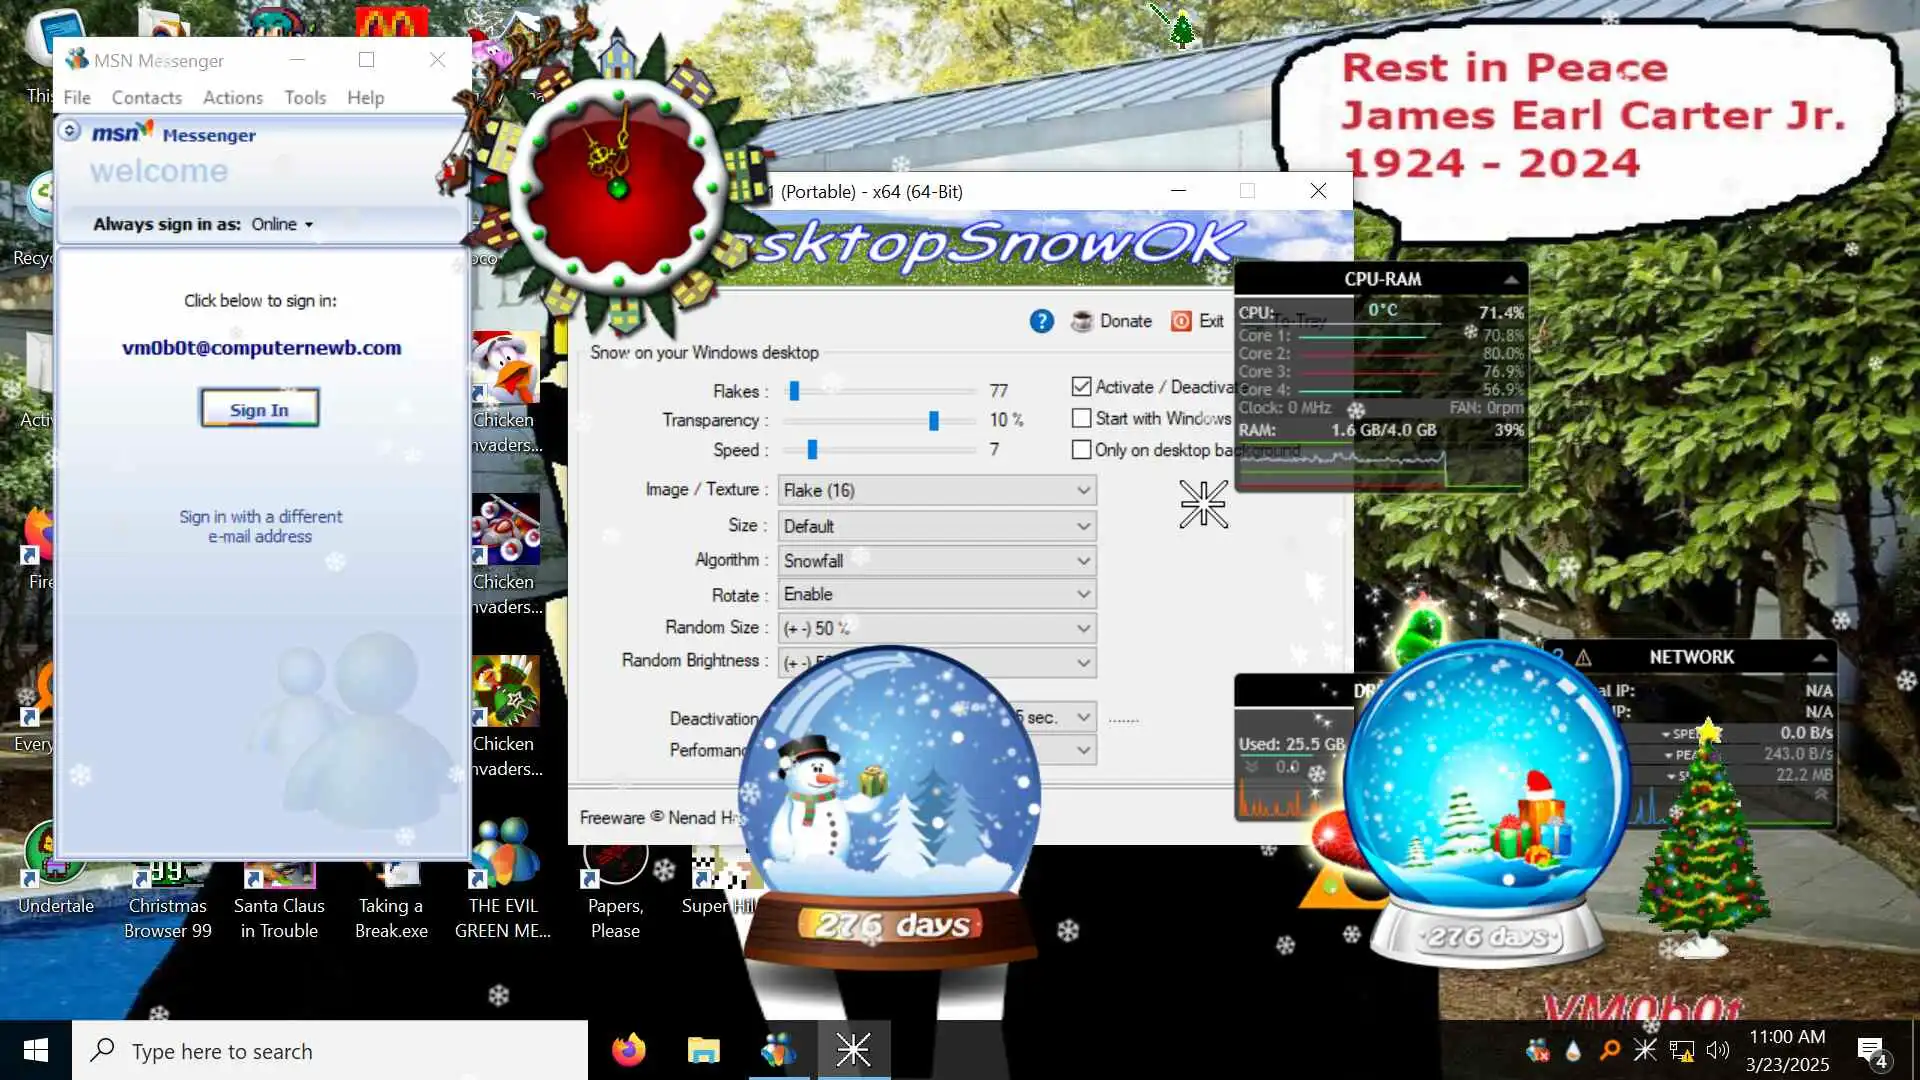Open the sign-in status Online dropdown
The height and width of the screenshot is (1080, 1920).
pos(283,224)
